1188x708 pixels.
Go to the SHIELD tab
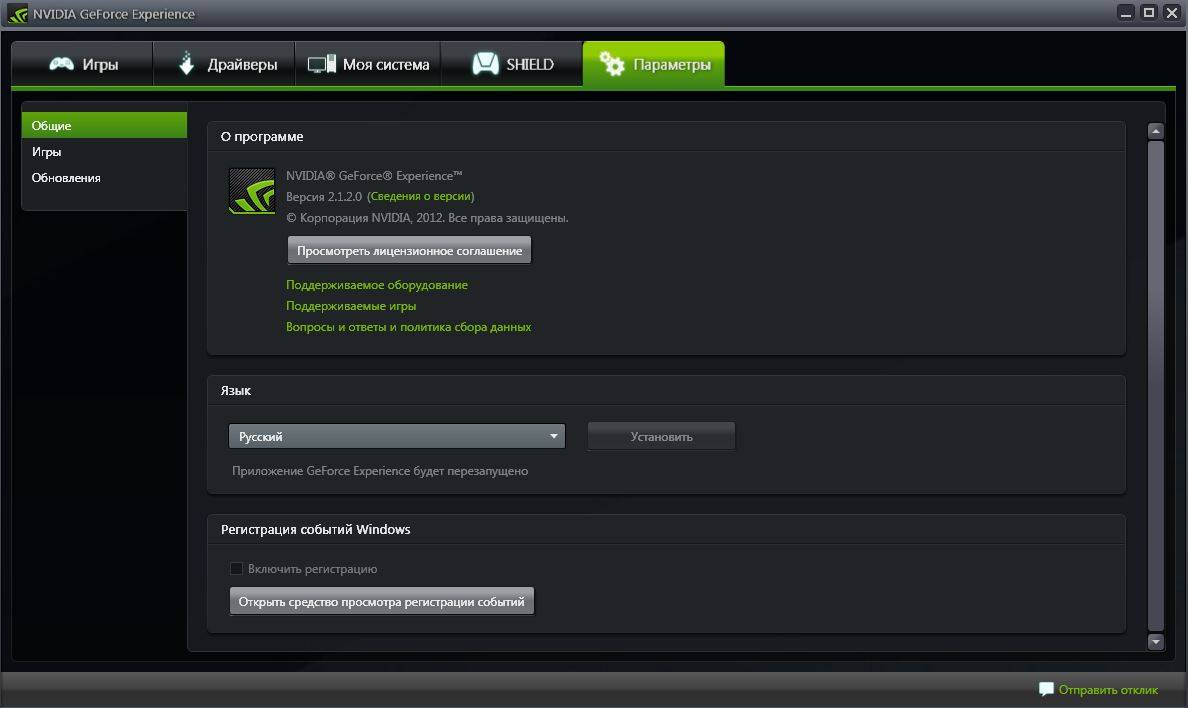[x=512, y=64]
